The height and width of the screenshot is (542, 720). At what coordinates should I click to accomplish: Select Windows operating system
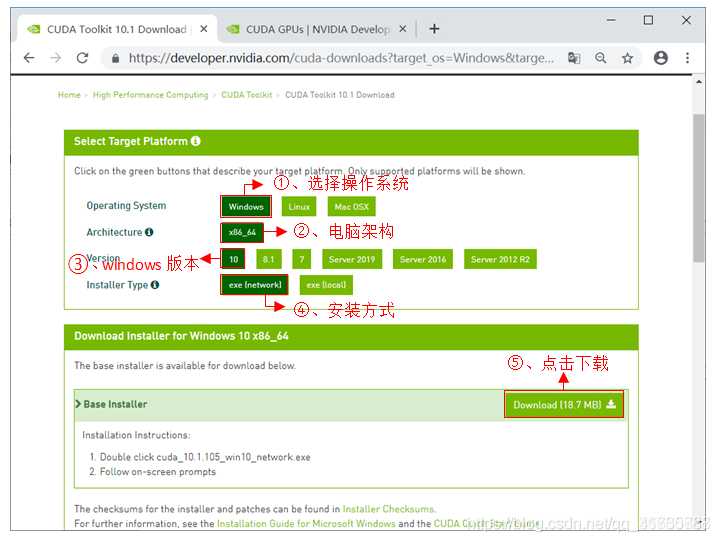pos(246,207)
